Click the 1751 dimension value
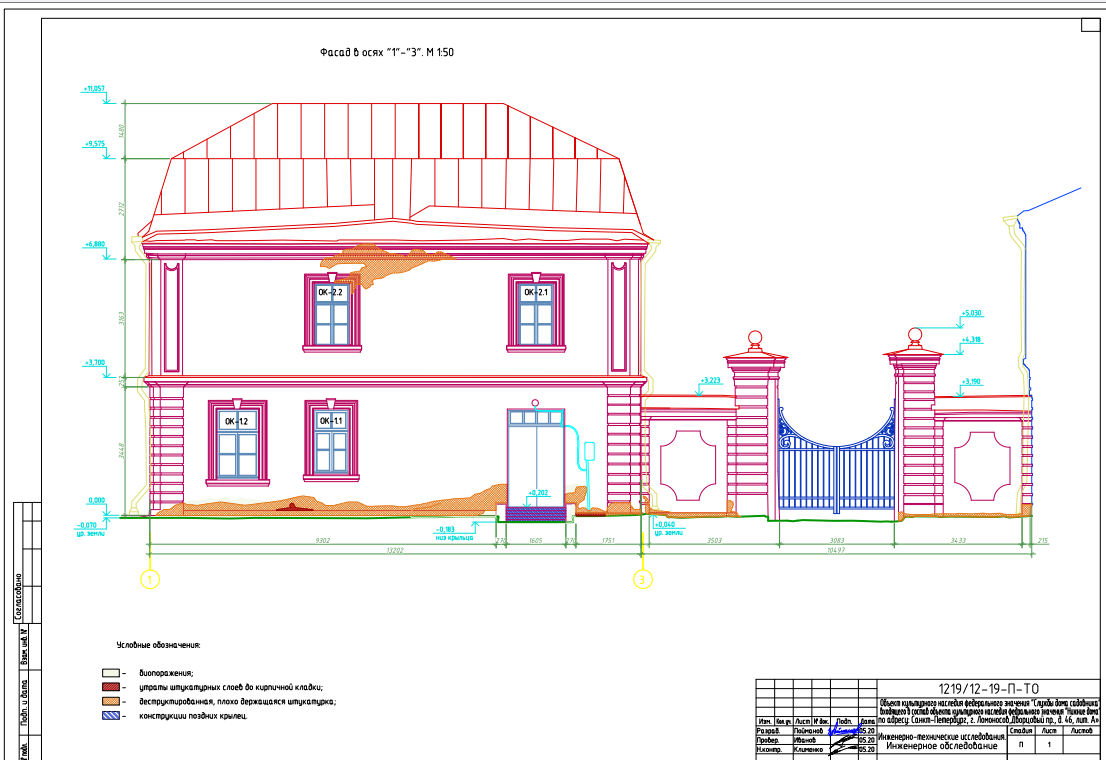Viewport: 1106px width, 760px height. [x=608, y=541]
